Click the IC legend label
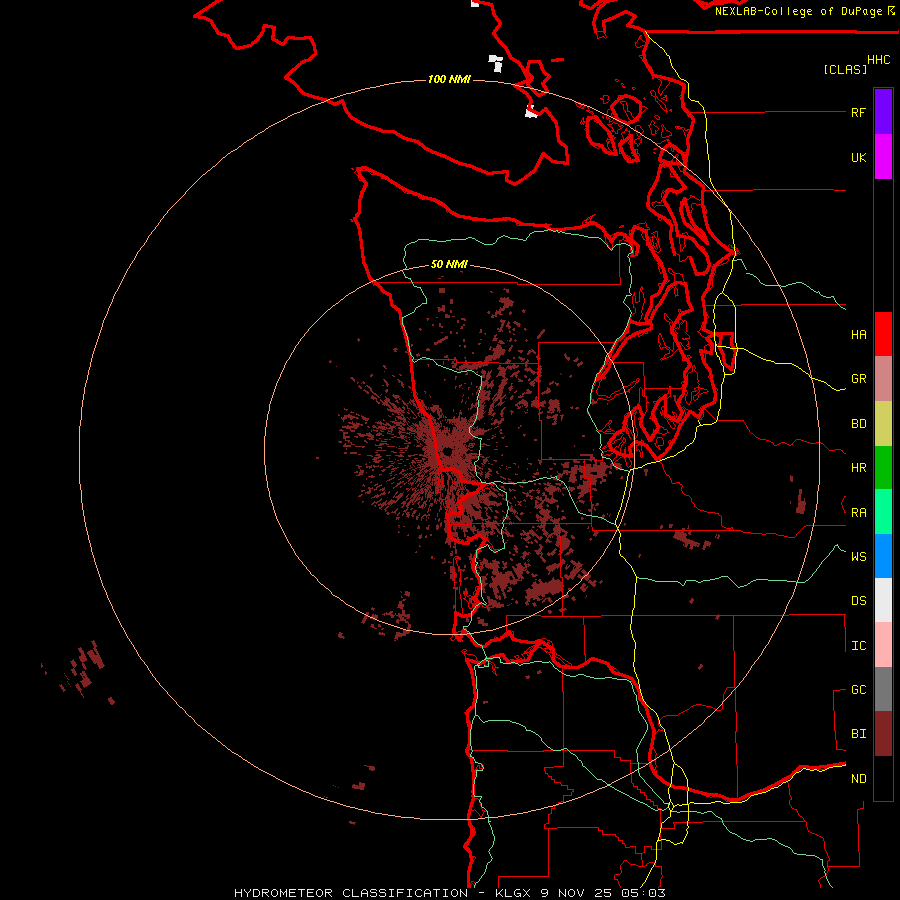This screenshot has width=900, height=900. [858, 646]
